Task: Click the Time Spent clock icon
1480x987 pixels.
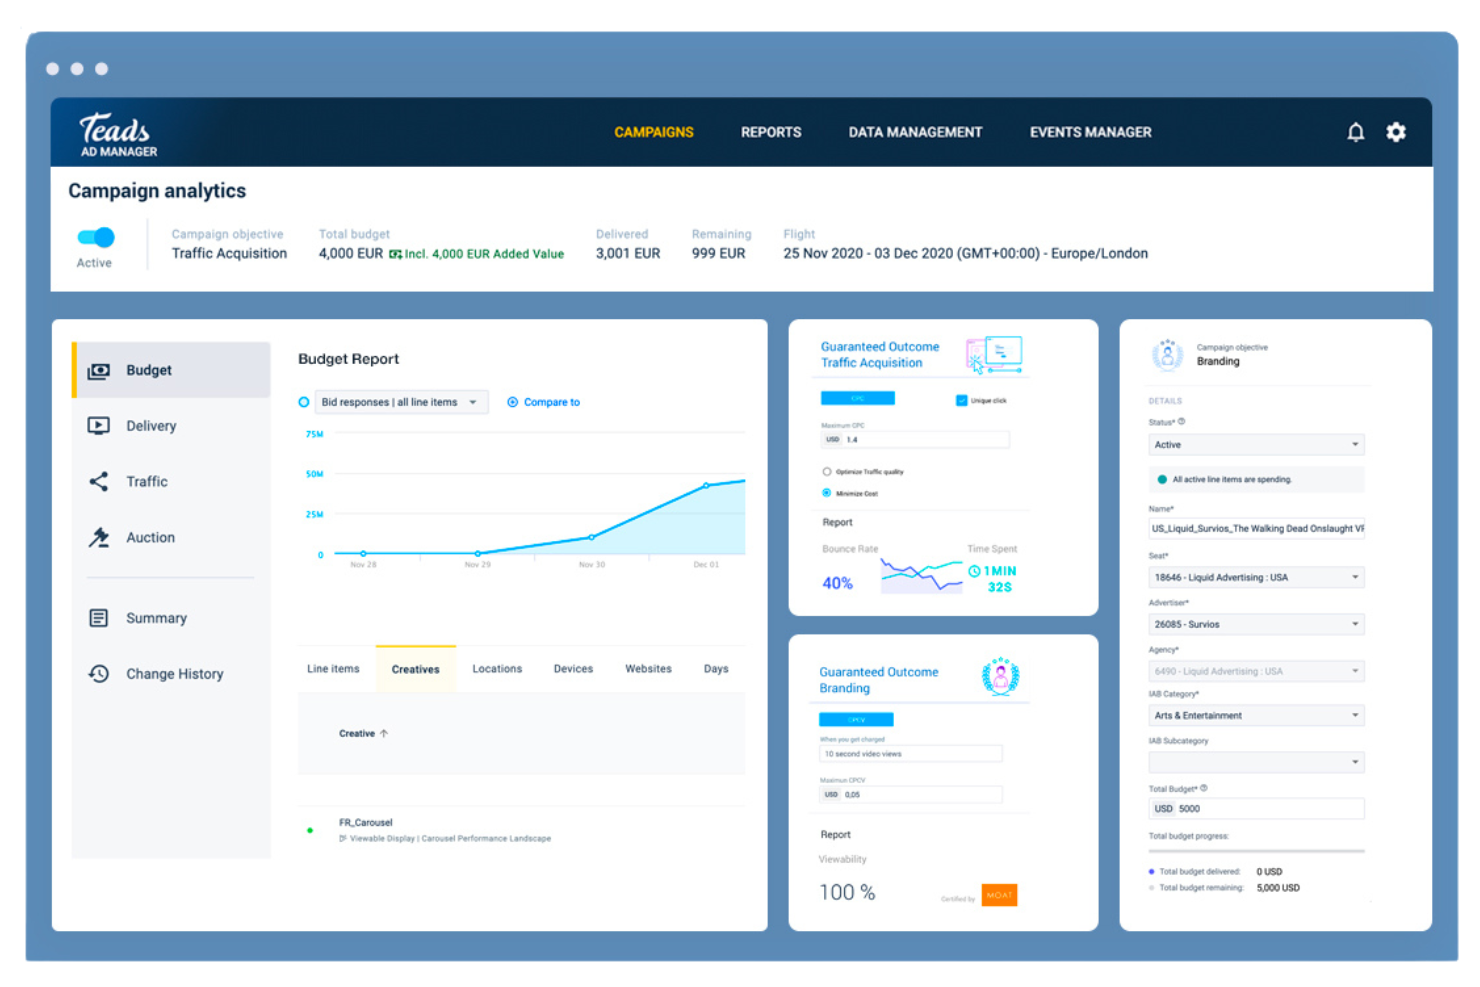Action: coord(974,571)
